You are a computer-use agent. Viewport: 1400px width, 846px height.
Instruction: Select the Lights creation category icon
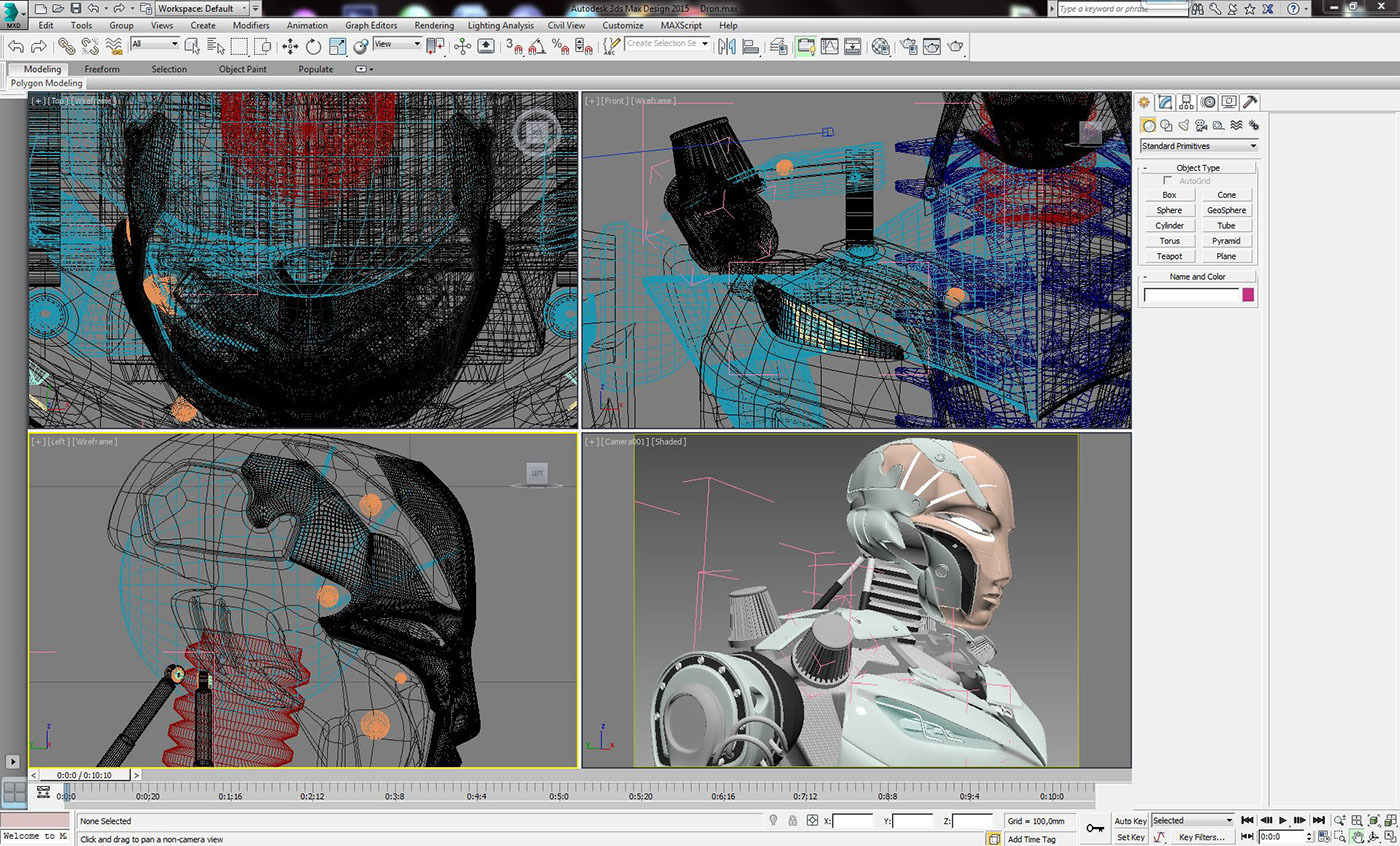(x=1184, y=125)
